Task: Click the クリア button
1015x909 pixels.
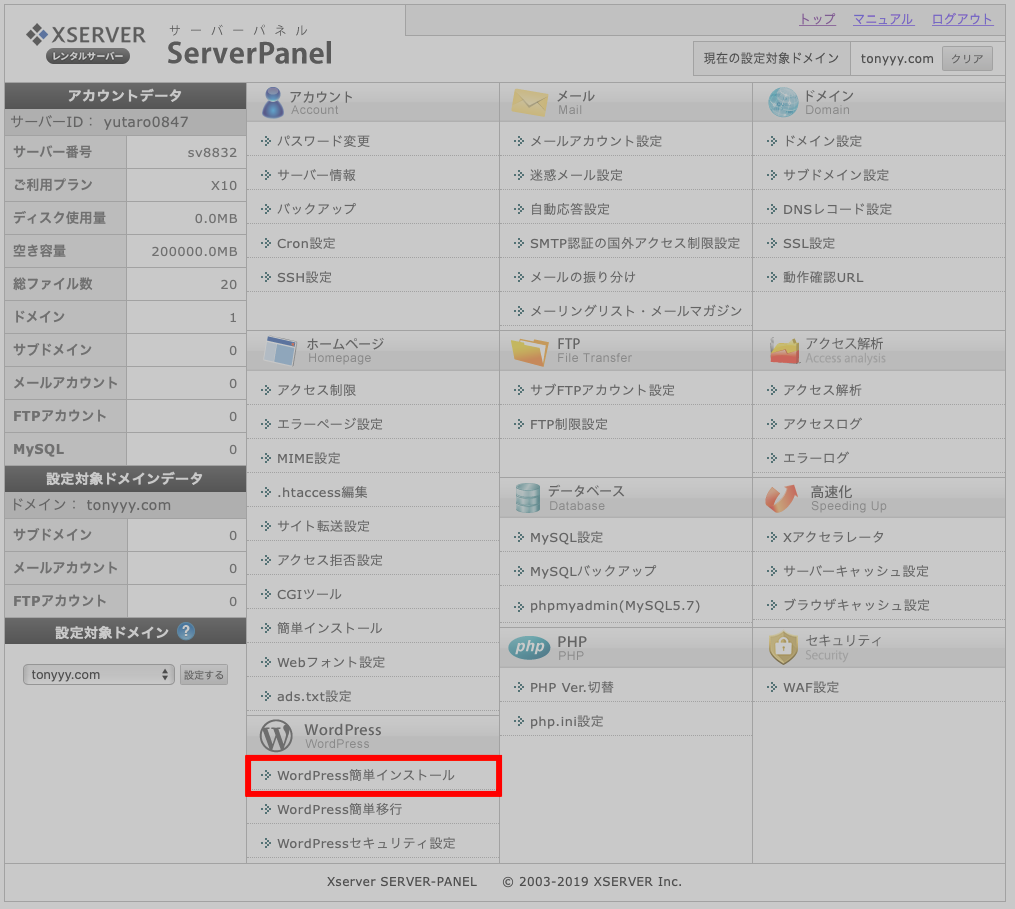Action: click(966, 58)
